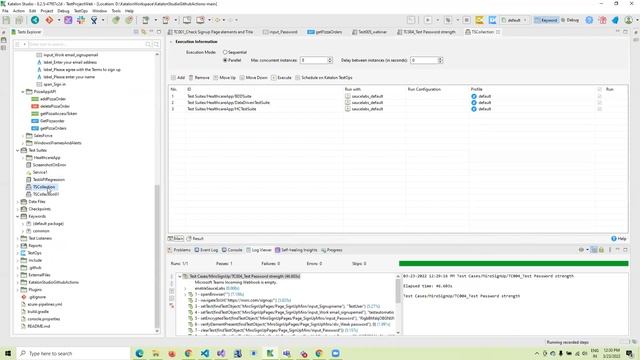Click the Katalon Studio taskbar icon

tap(270, 353)
